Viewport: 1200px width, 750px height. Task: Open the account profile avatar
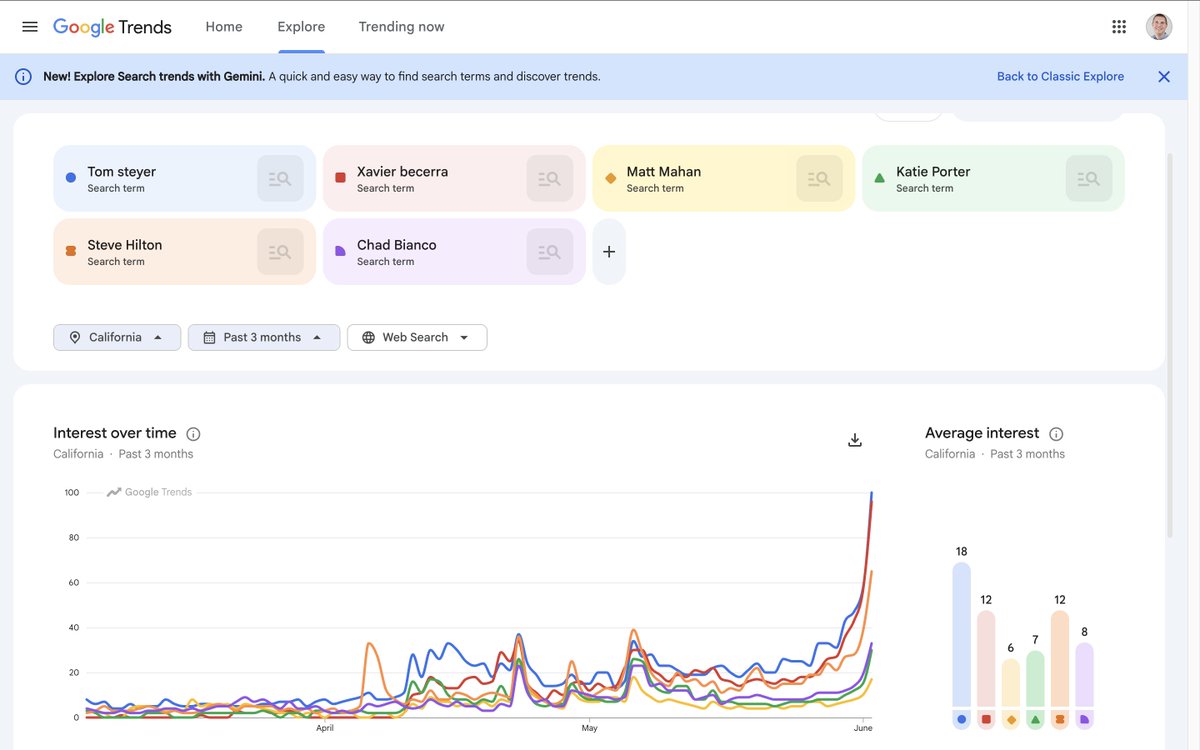point(1159,27)
